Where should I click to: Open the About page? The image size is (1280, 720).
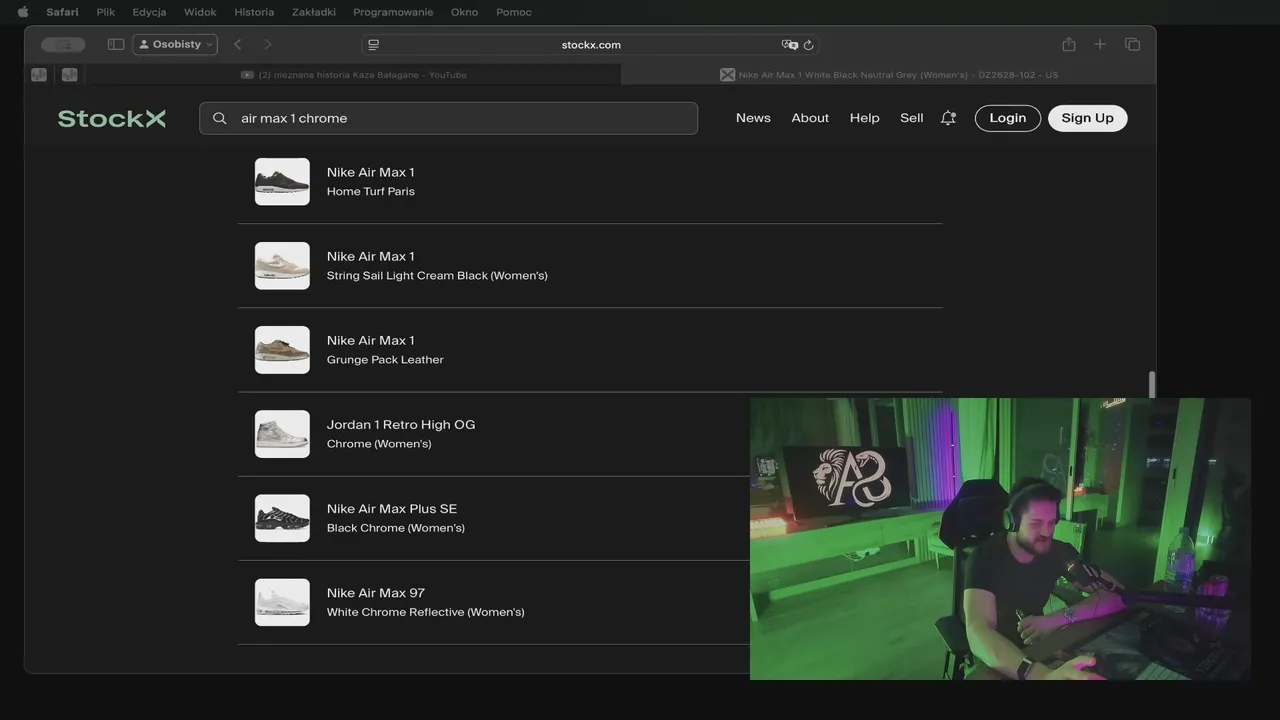click(810, 118)
